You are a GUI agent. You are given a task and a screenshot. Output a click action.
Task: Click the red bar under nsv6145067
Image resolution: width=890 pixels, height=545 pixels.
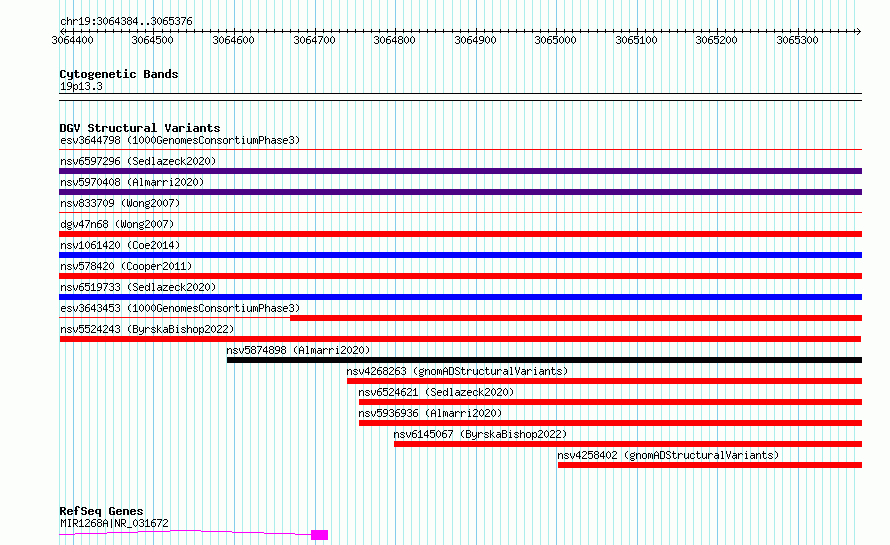628,444
